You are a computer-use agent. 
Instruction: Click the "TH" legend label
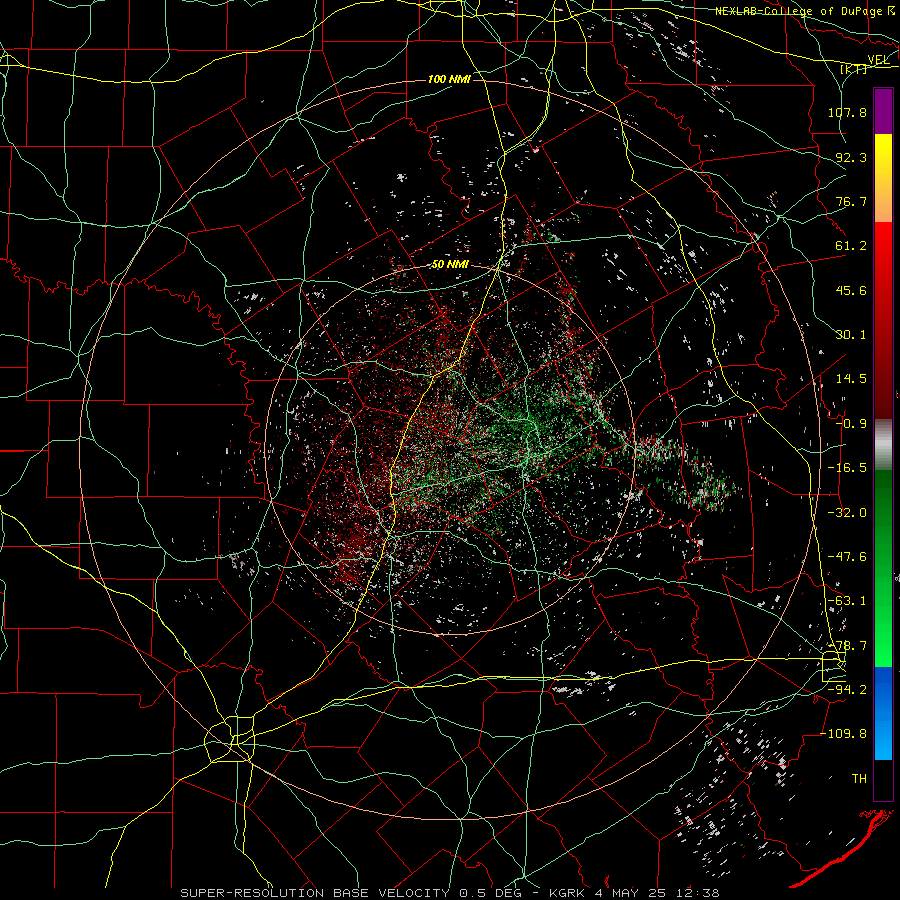pyautogui.click(x=859, y=779)
